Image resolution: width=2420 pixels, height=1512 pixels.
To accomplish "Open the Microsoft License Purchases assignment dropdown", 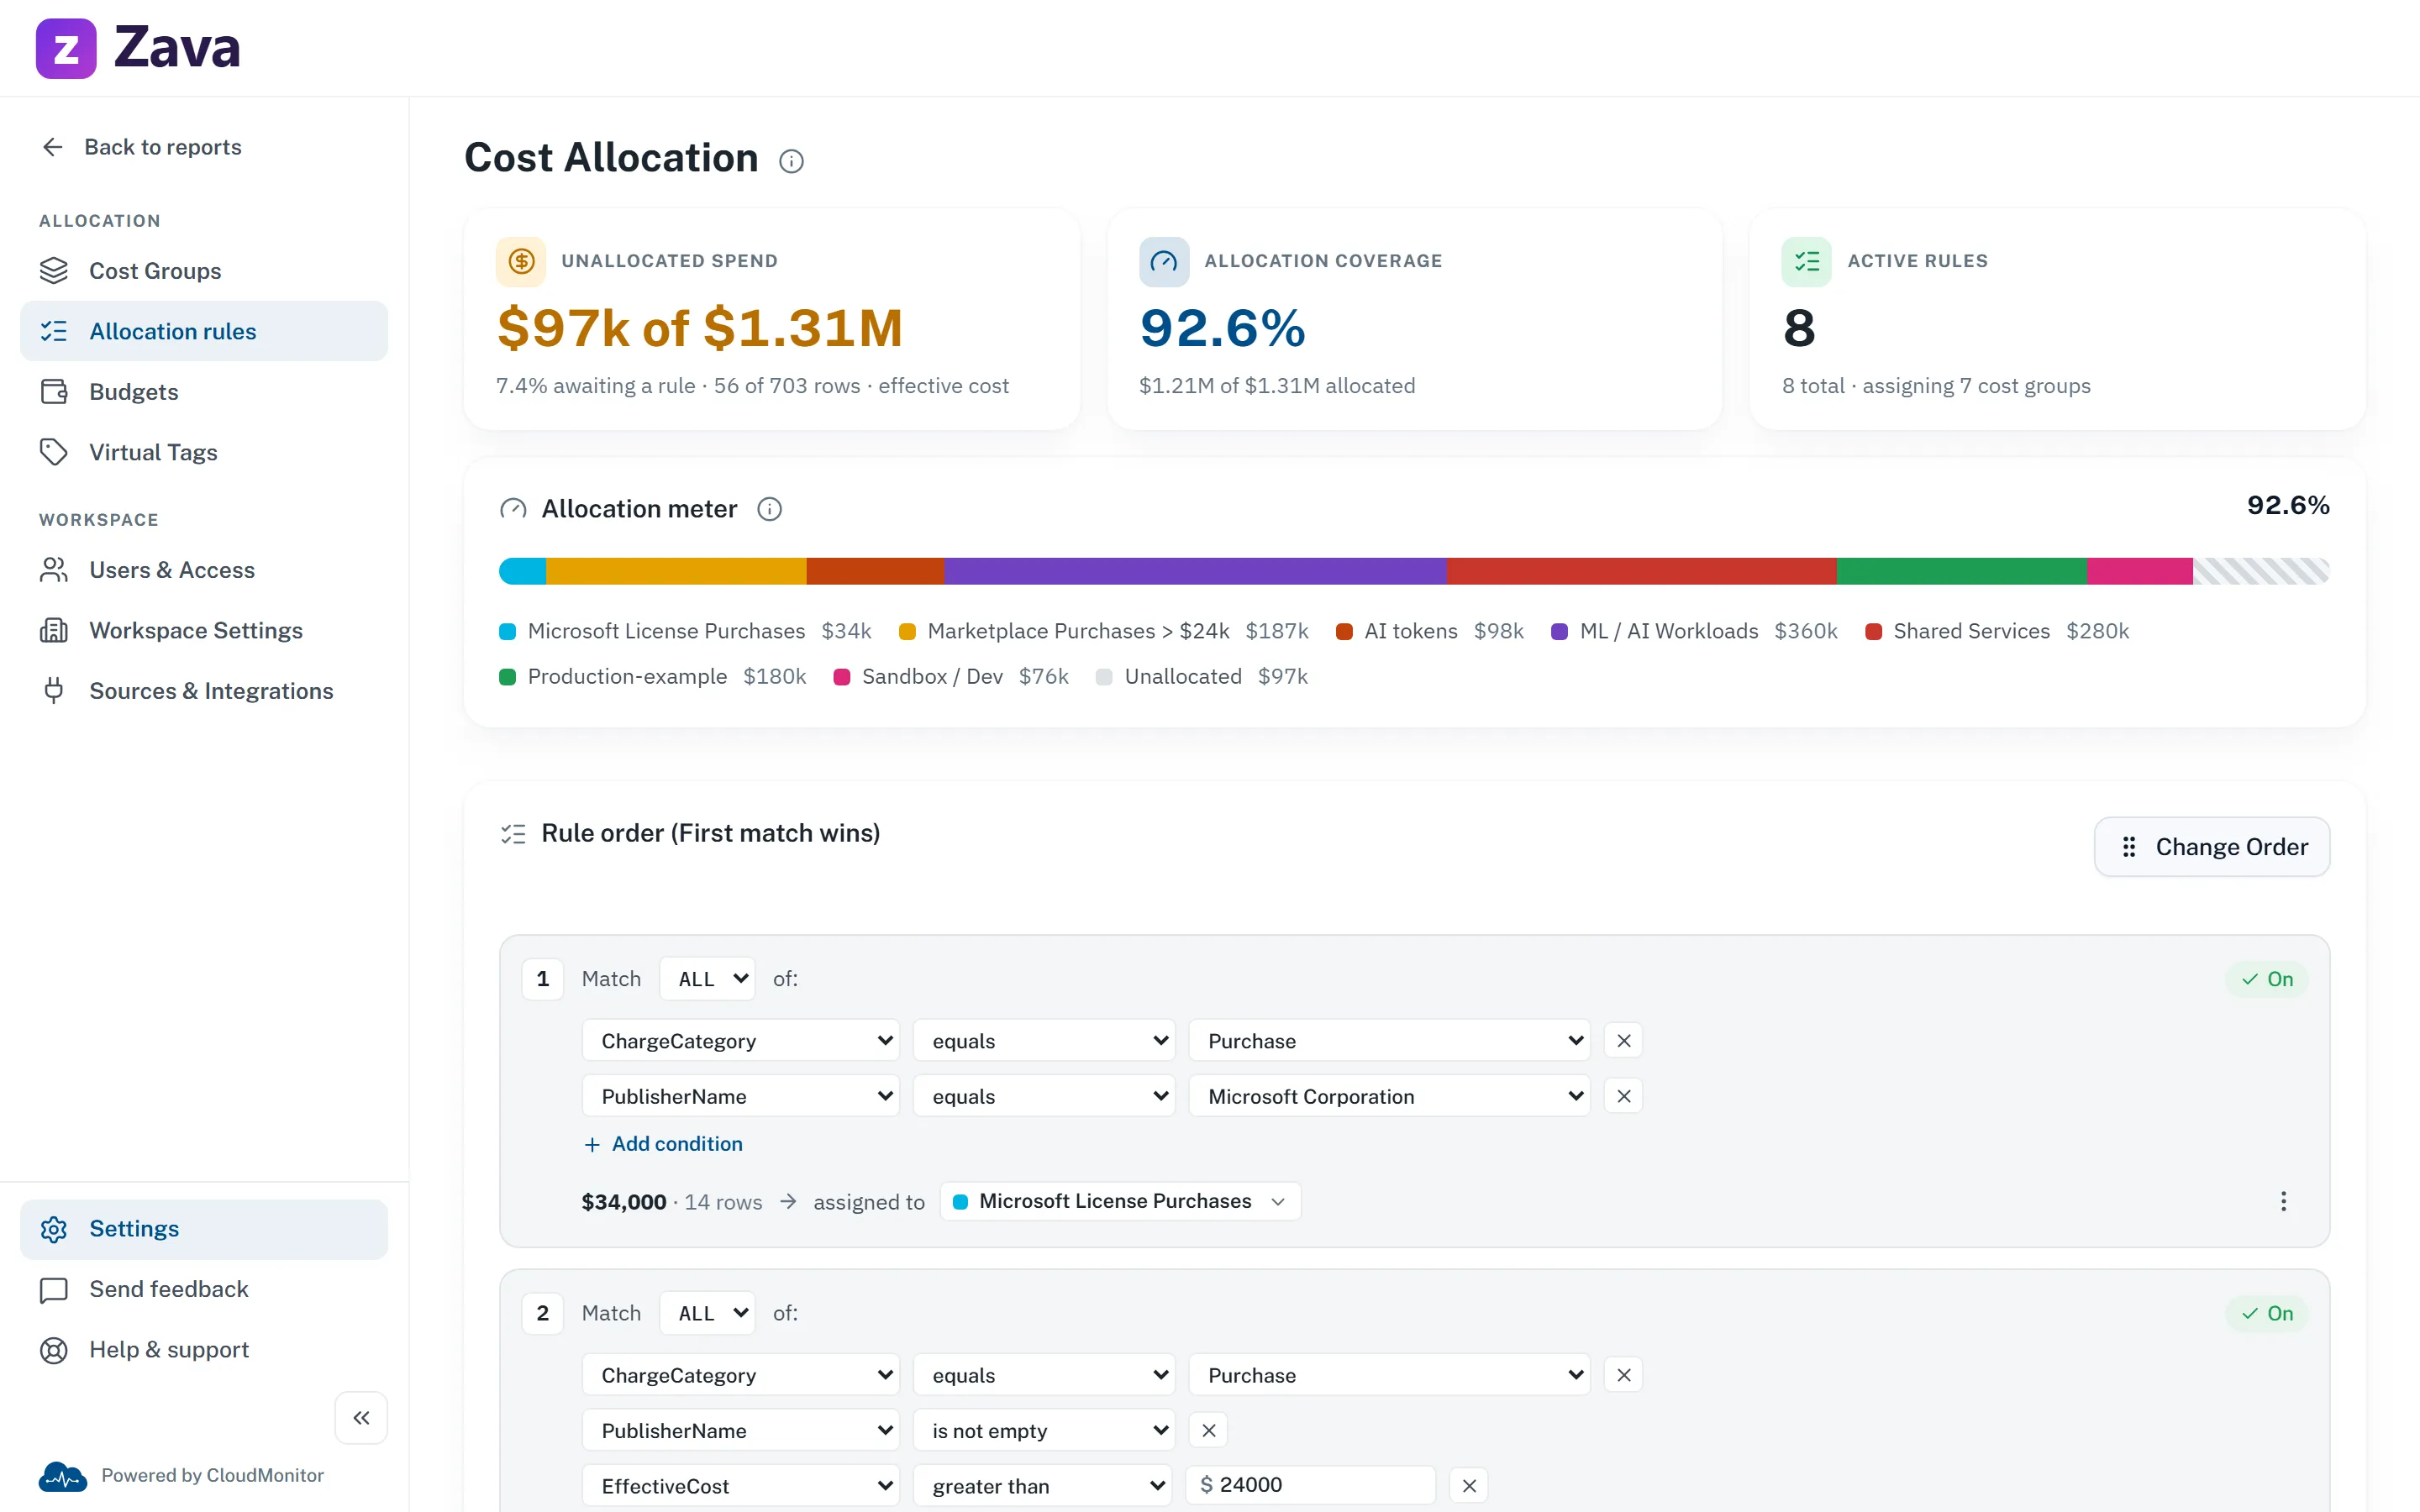I will pos(1120,1201).
